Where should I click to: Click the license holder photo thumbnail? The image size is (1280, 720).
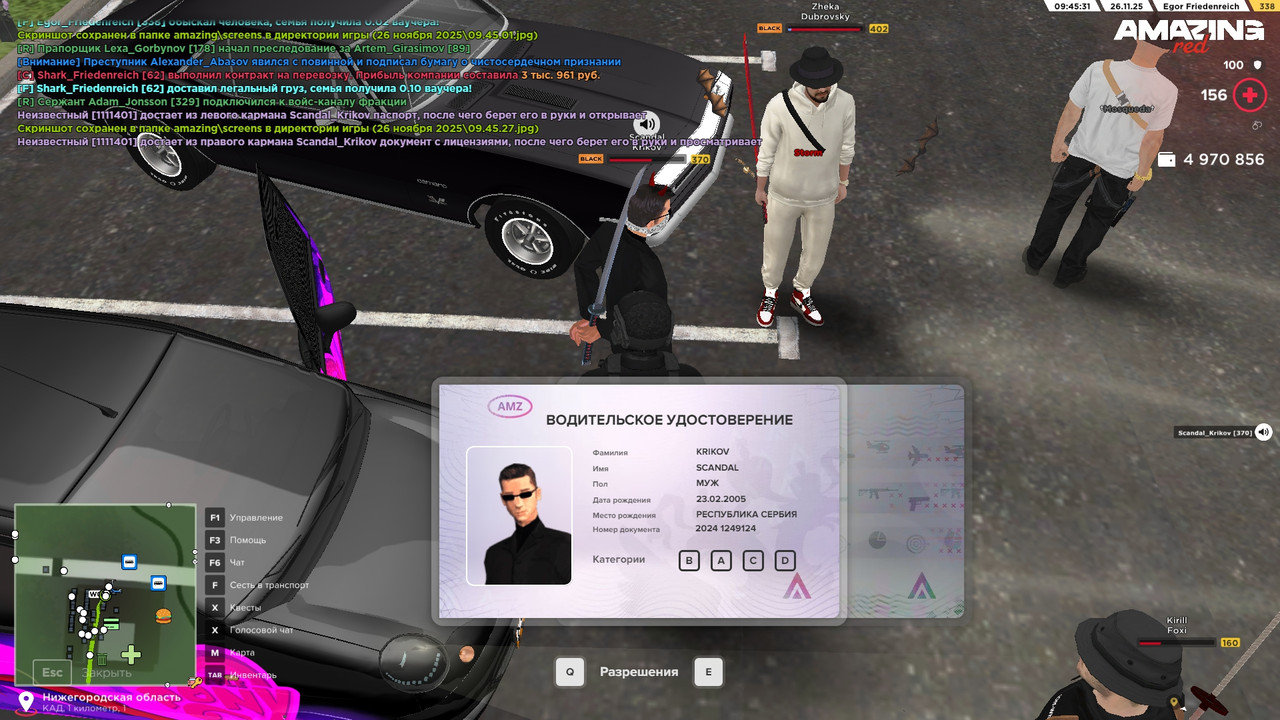[x=519, y=515]
